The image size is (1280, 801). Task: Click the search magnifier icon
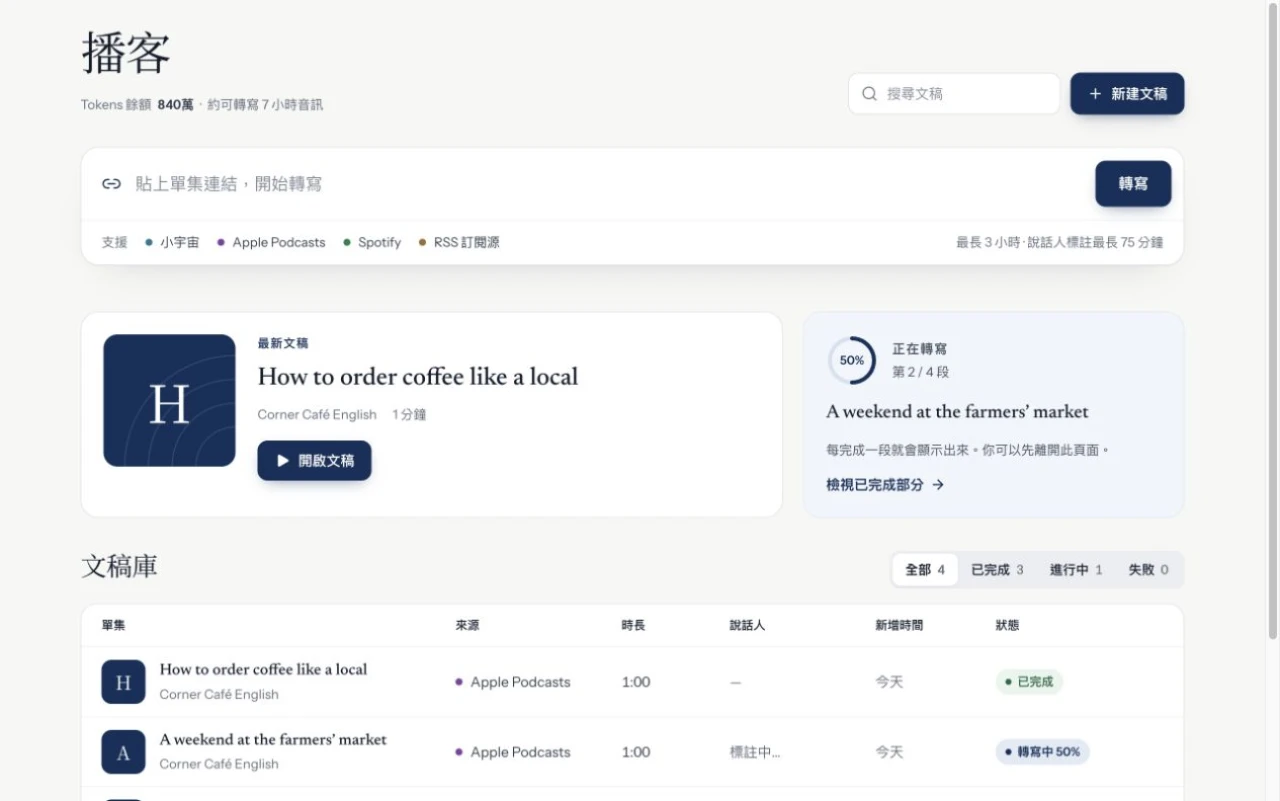pos(869,94)
